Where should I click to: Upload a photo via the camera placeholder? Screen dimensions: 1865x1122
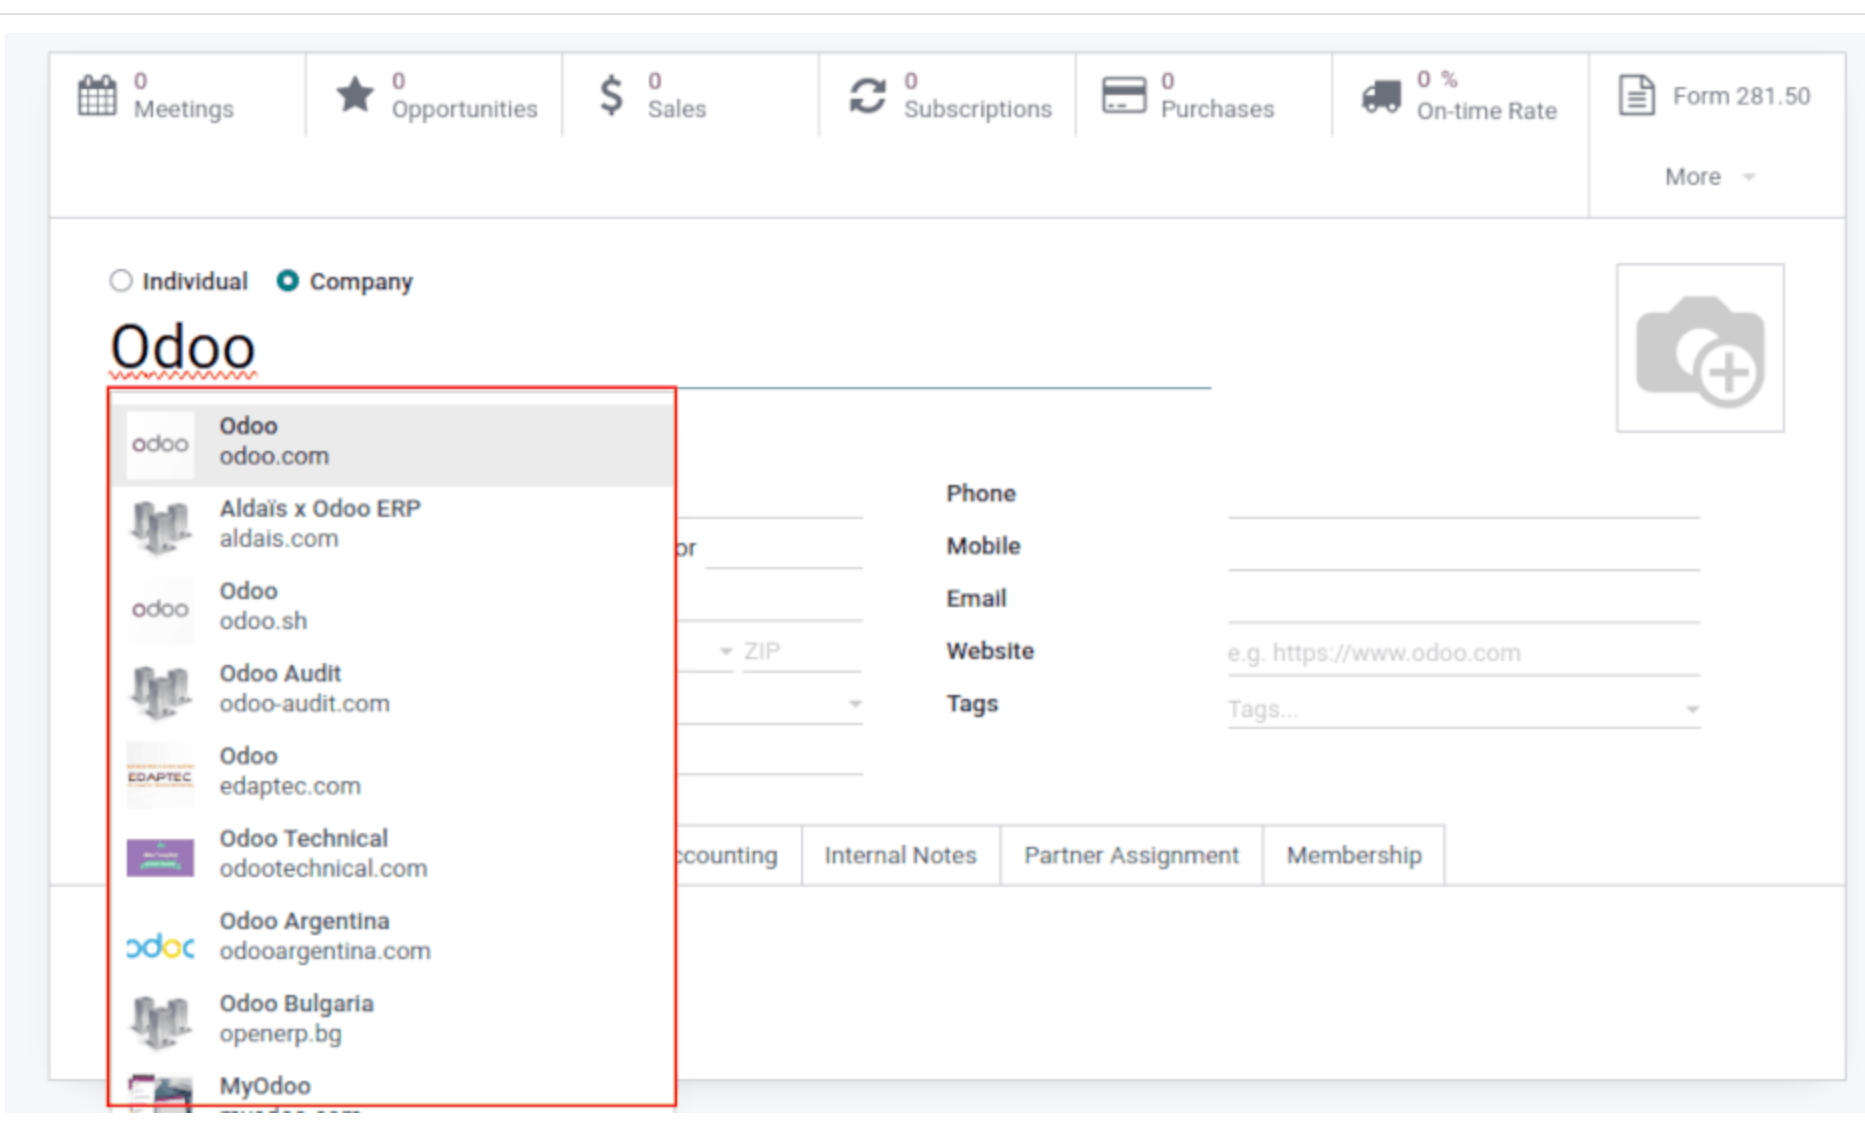pos(1700,348)
